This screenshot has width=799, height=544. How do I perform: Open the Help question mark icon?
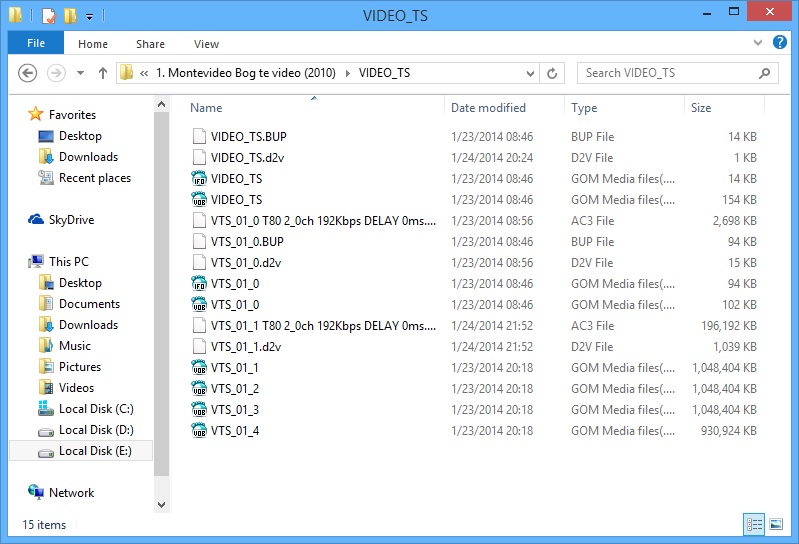[x=779, y=44]
